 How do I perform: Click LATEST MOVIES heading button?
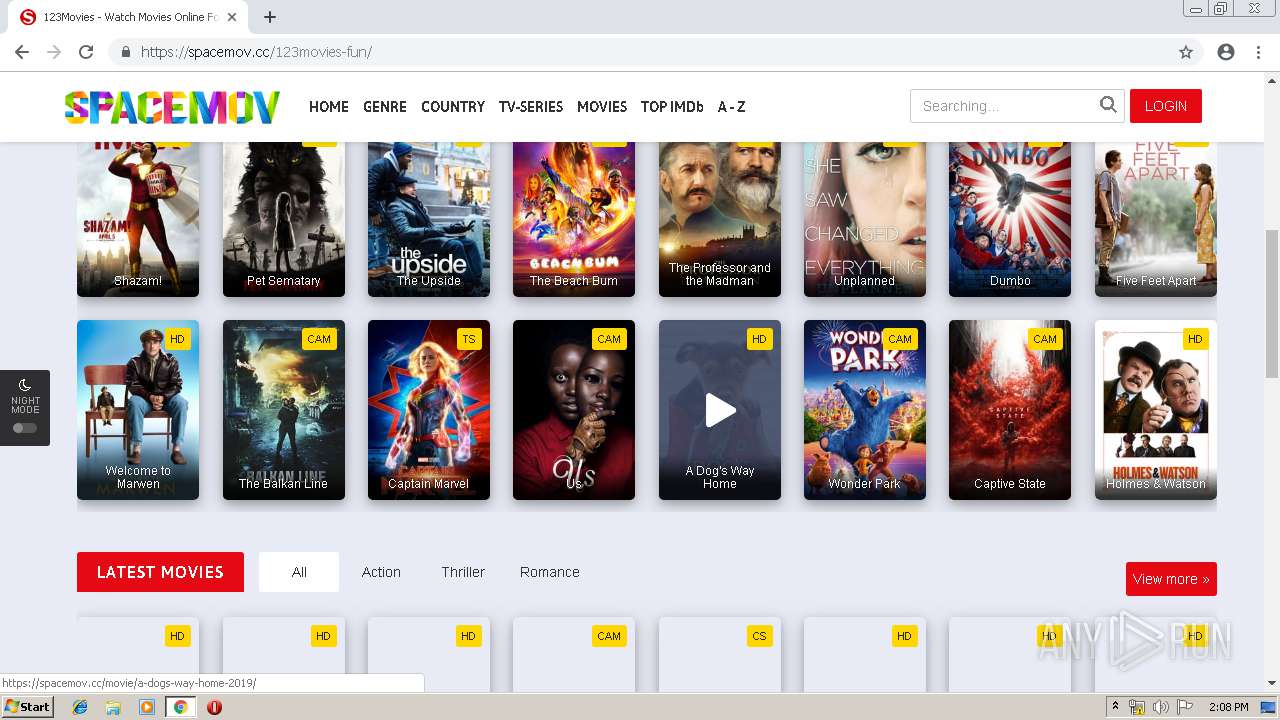tap(160, 572)
